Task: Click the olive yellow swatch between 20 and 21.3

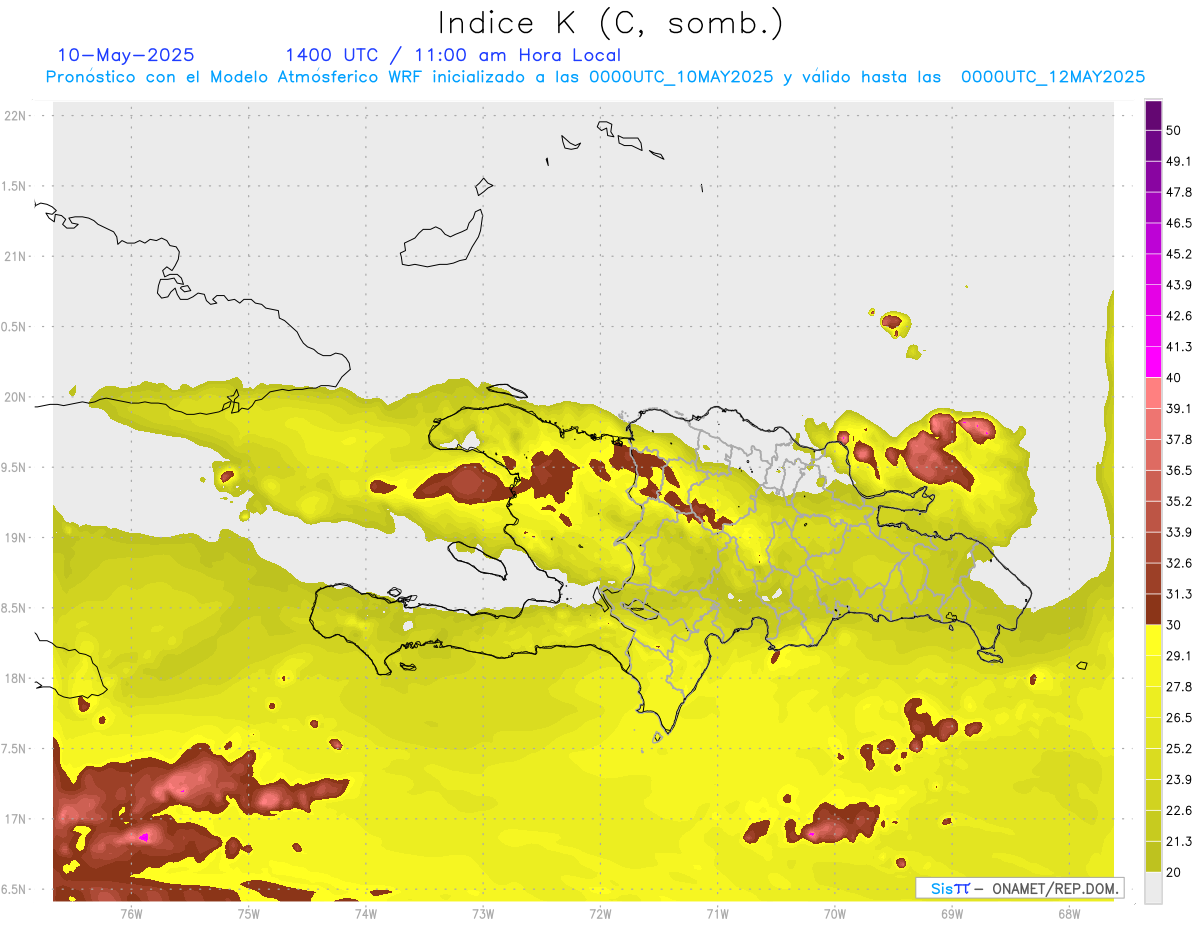Action: click(x=1153, y=856)
